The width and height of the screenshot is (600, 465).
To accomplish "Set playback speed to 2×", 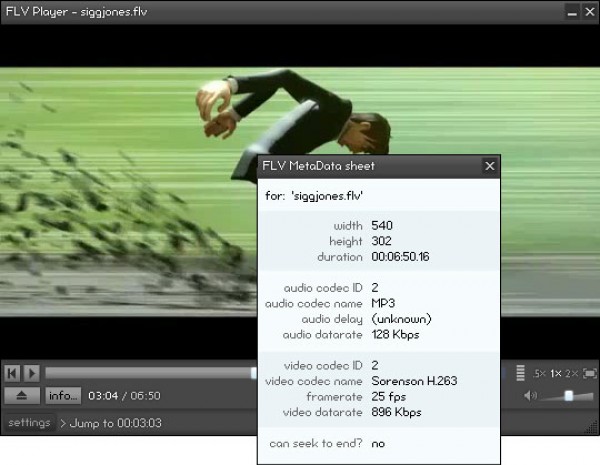I will tap(571, 374).
